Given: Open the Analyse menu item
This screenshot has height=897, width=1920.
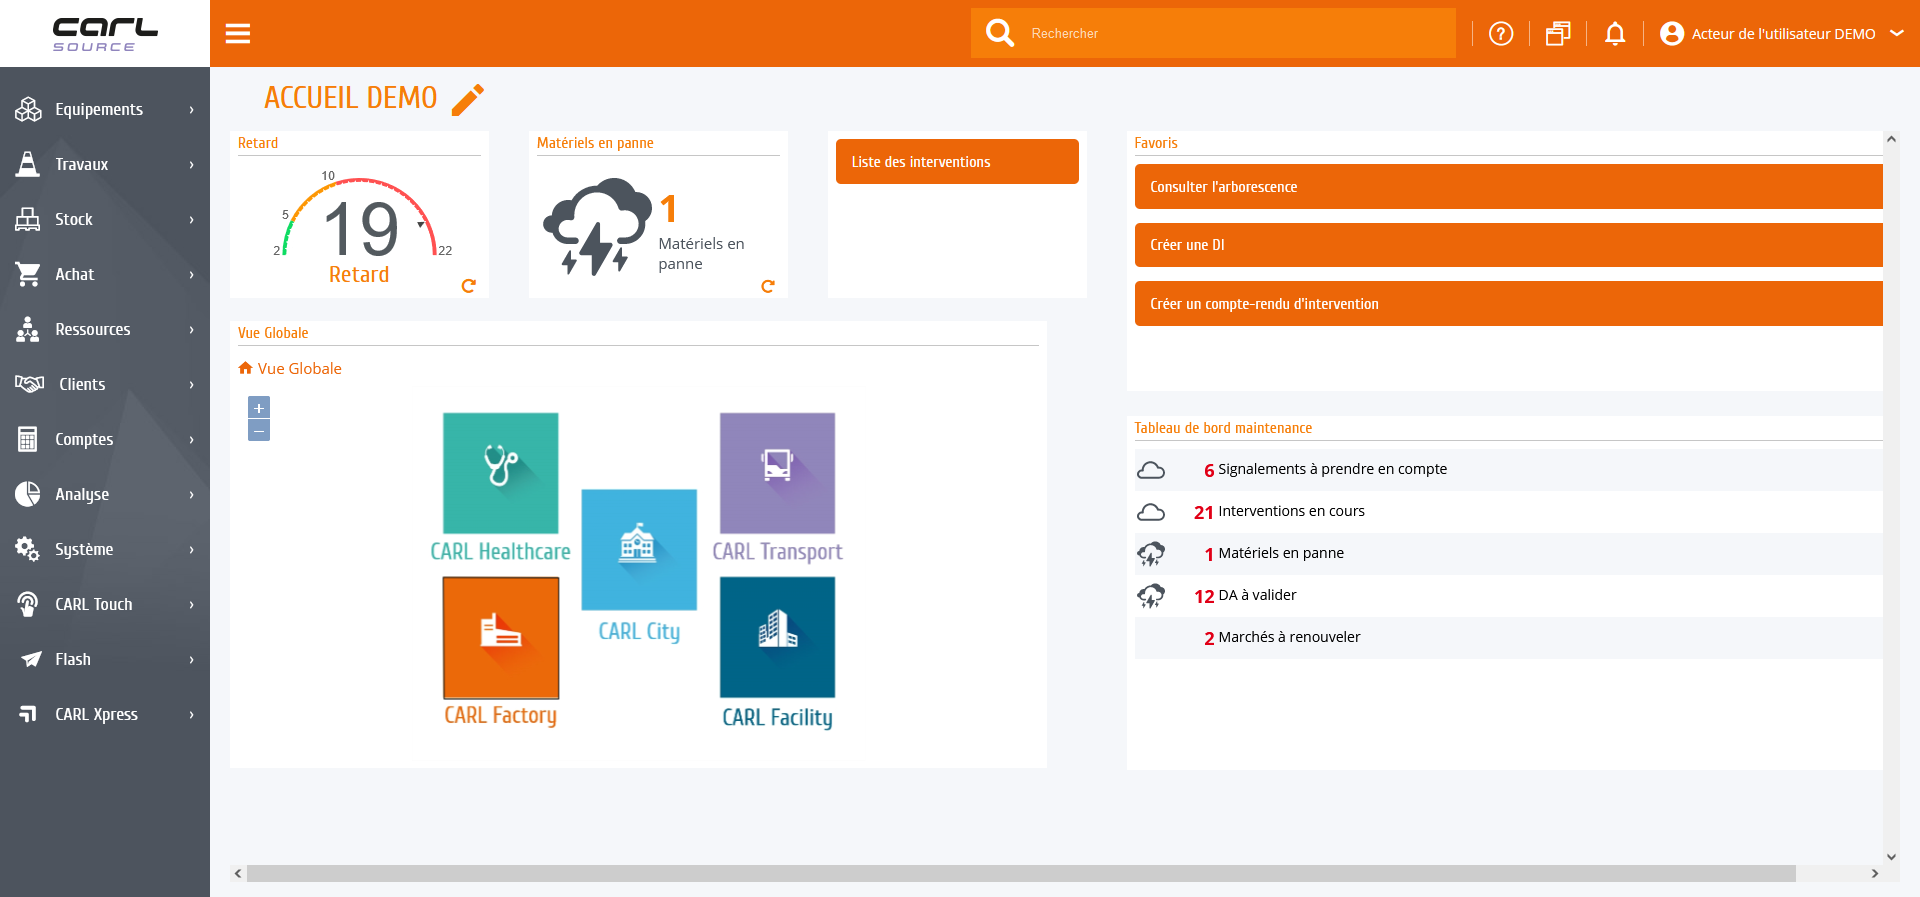Looking at the screenshot, I should [105, 494].
